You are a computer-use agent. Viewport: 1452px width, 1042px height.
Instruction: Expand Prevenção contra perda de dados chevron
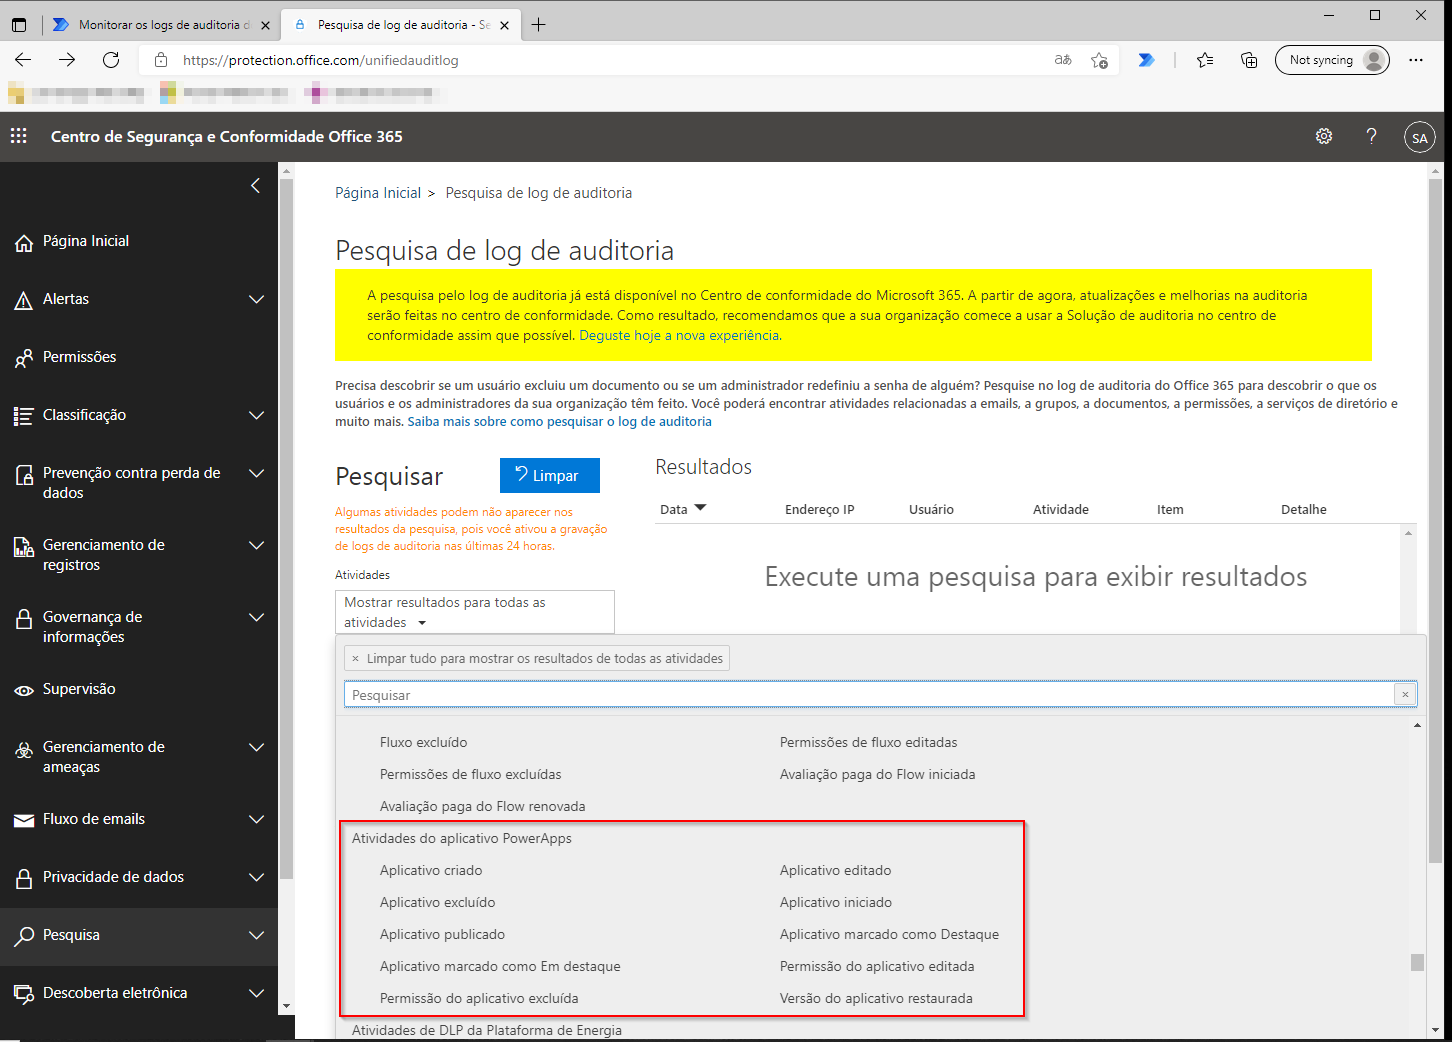pyautogui.click(x=257, y=473)
